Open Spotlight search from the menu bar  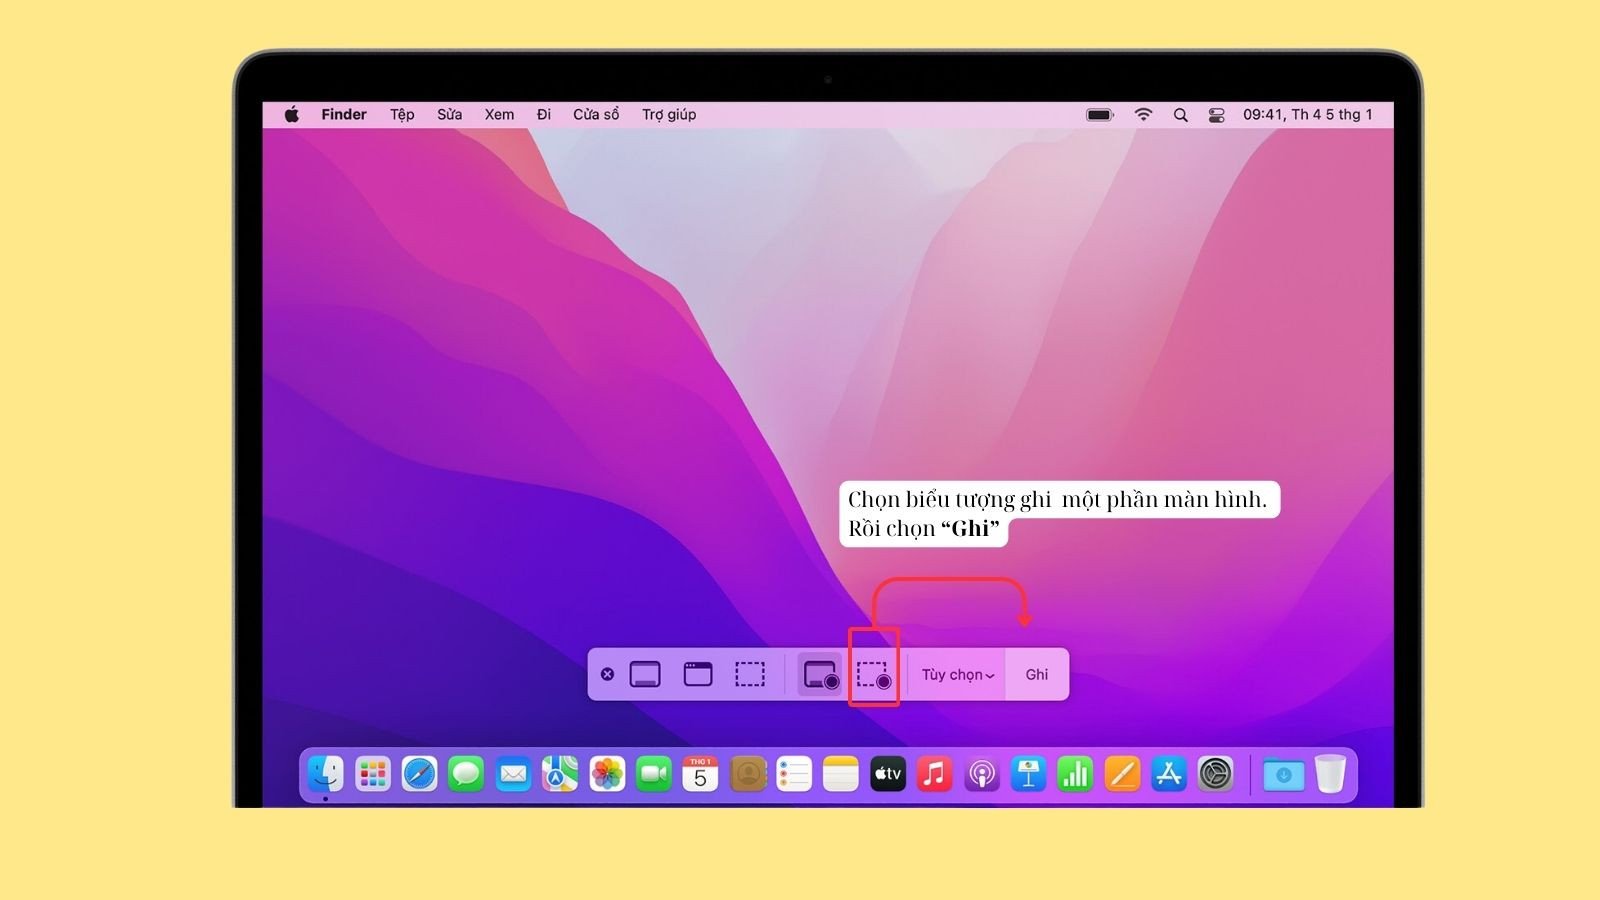(x=1181, y=114)
